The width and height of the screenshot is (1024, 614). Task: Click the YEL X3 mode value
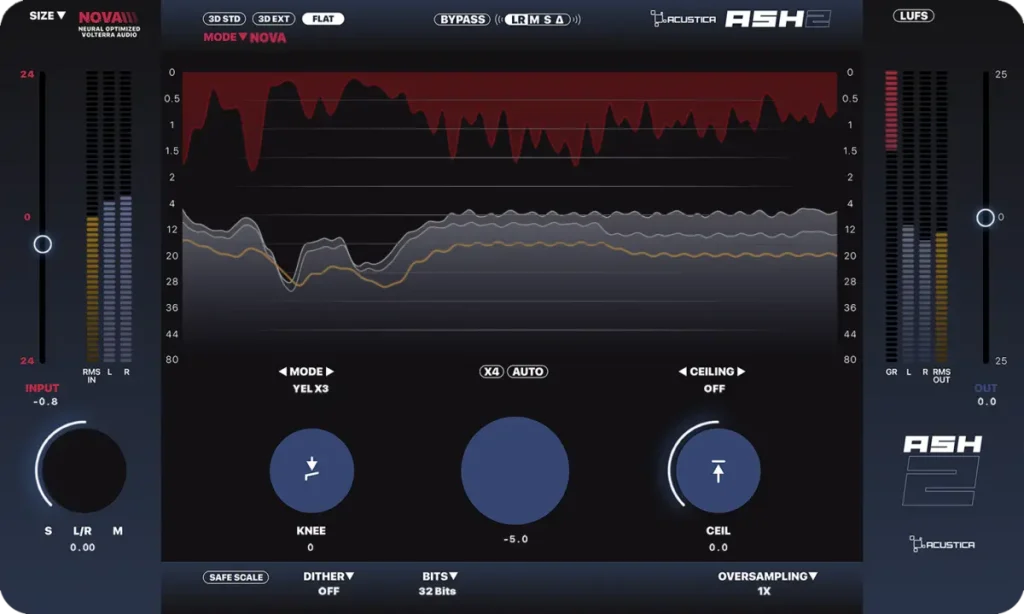pyautogui.click(x=310, y=389)
